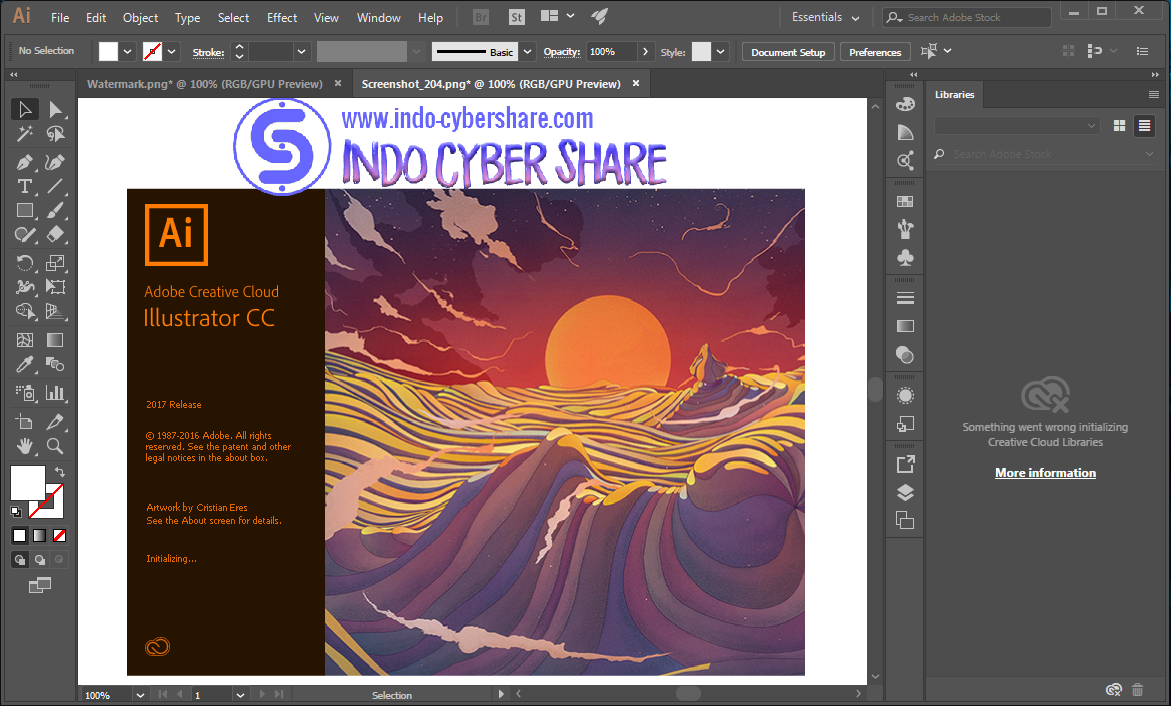Viewport: 1171px width, 706px height.
Task: Select the Free Transform tool
Action: (x=55, y=287)
